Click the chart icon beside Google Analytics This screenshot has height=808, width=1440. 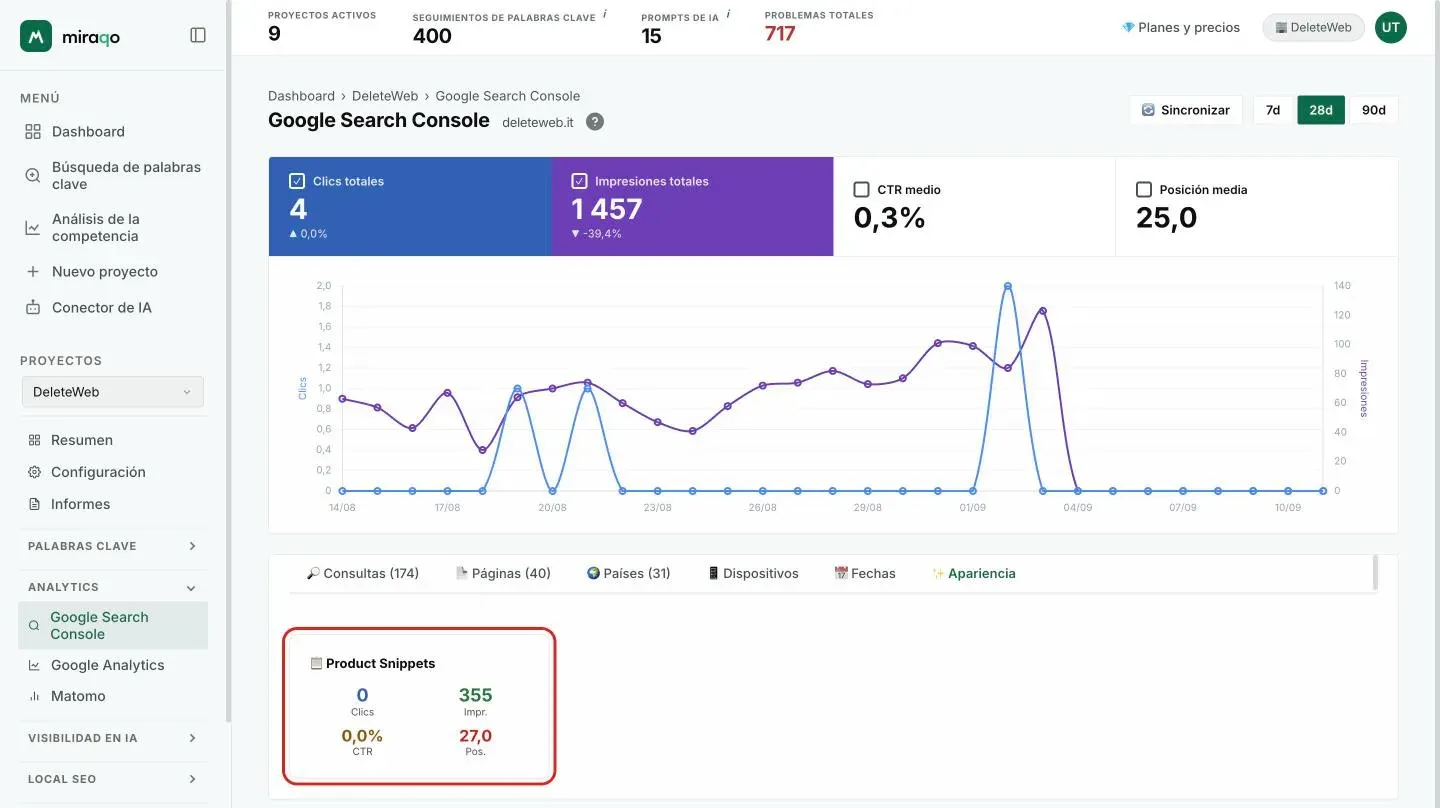(x=34, y=665)
